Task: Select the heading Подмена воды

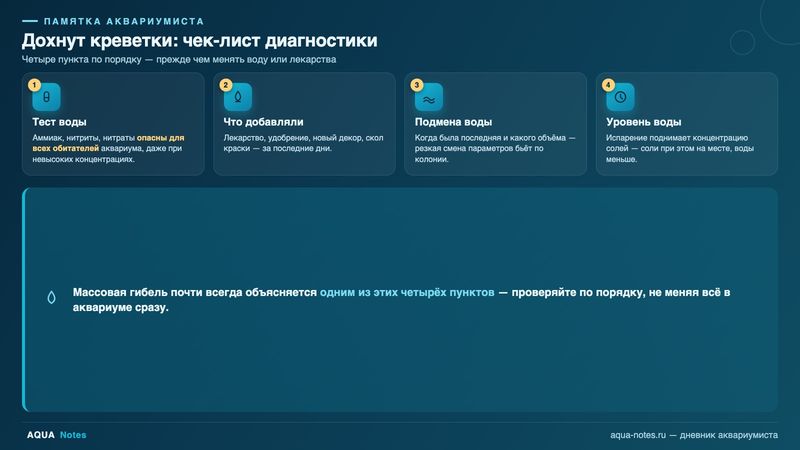Action: point(453,122)
